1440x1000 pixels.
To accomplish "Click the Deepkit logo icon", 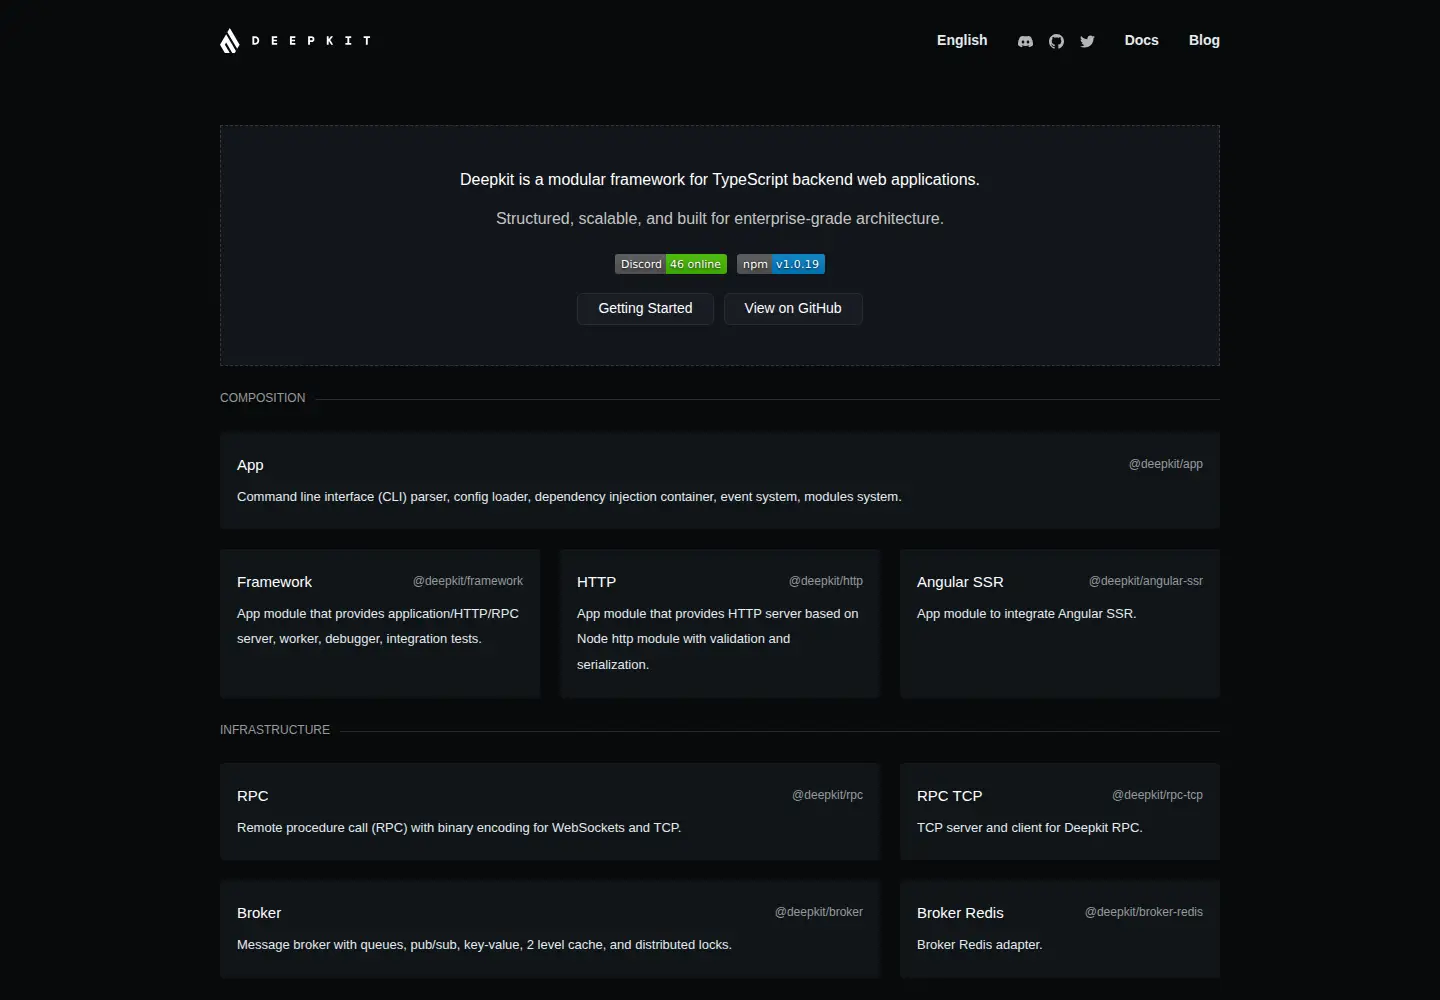I will (230, 41).
